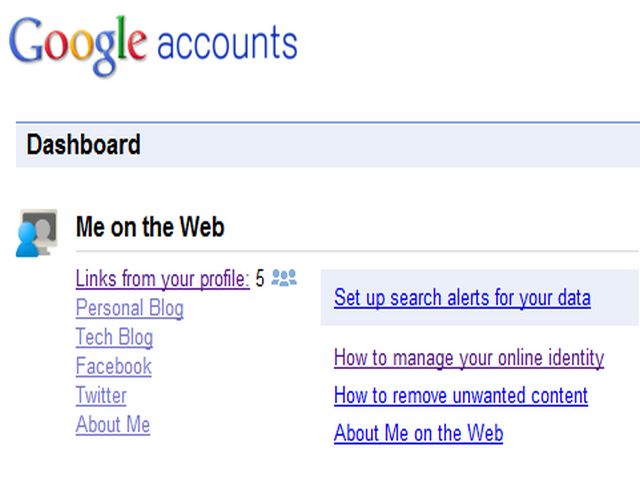Screen dimensions: 640x480
Task: Open How to remove unwanted content
Action: pyautogui.click(x=460, y=395)
